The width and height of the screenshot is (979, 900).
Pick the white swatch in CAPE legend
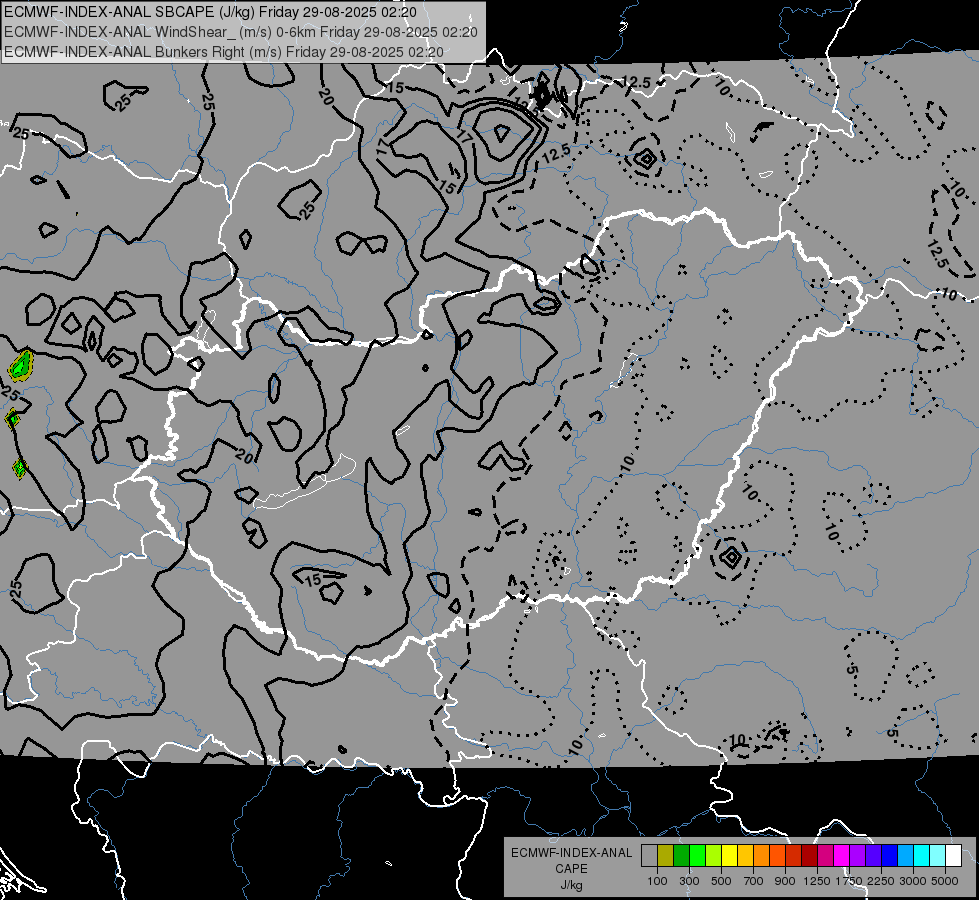[953, 856]
